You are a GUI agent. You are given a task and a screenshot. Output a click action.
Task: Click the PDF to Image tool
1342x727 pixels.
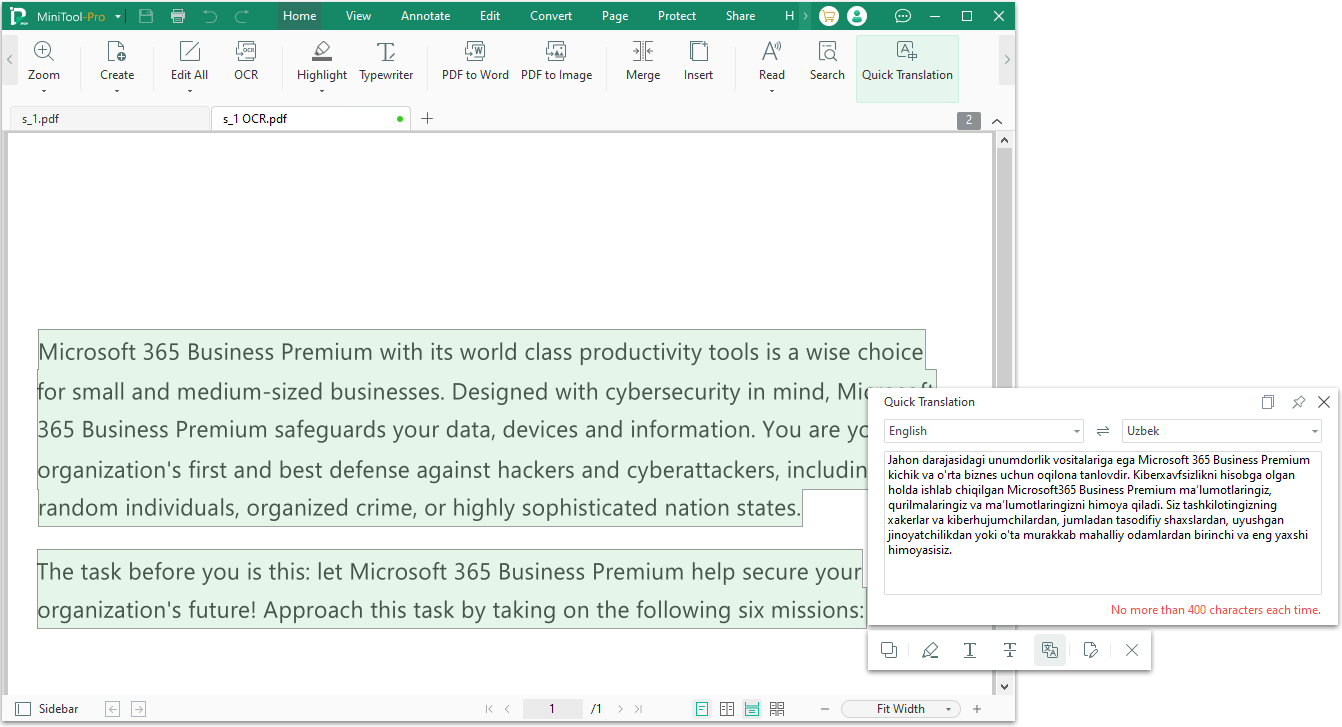[x=557, y=62]
